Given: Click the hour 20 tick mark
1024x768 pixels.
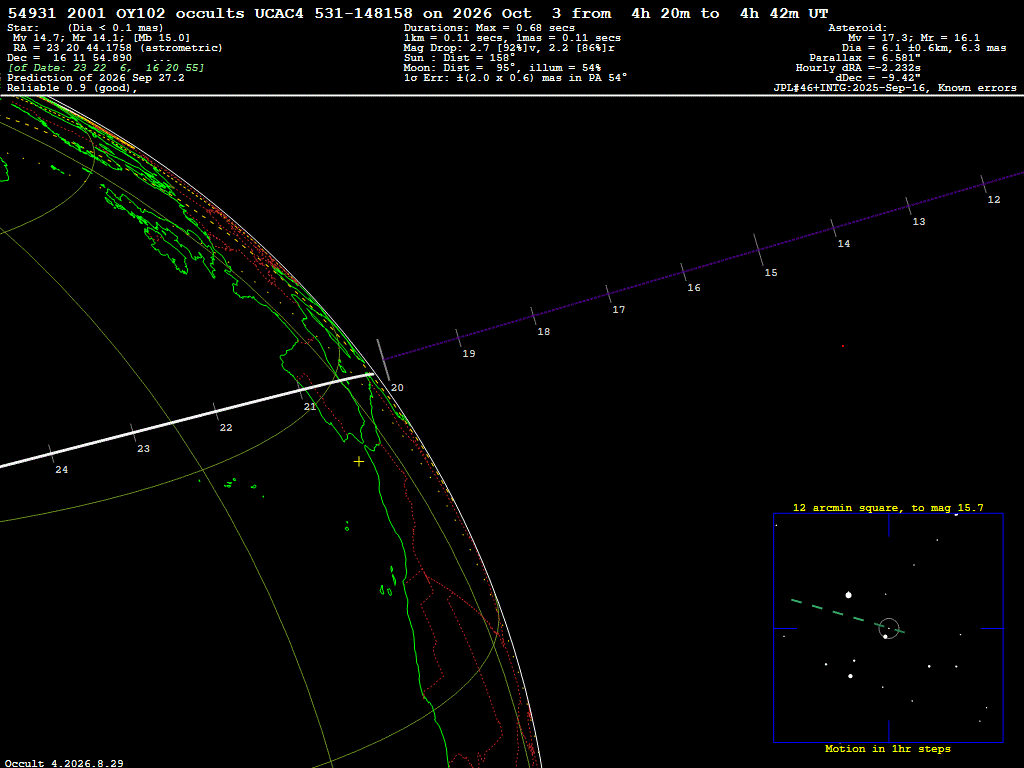Looking at the screenshot, I should tap(383, 359).
